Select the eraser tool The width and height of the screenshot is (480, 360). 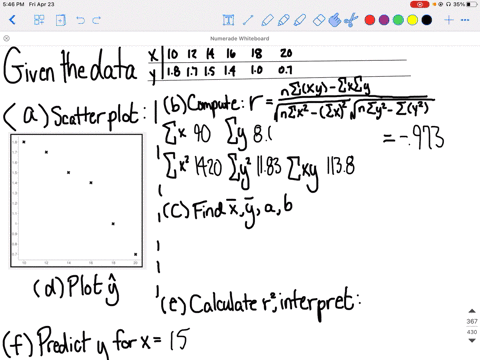coord(319,20)
